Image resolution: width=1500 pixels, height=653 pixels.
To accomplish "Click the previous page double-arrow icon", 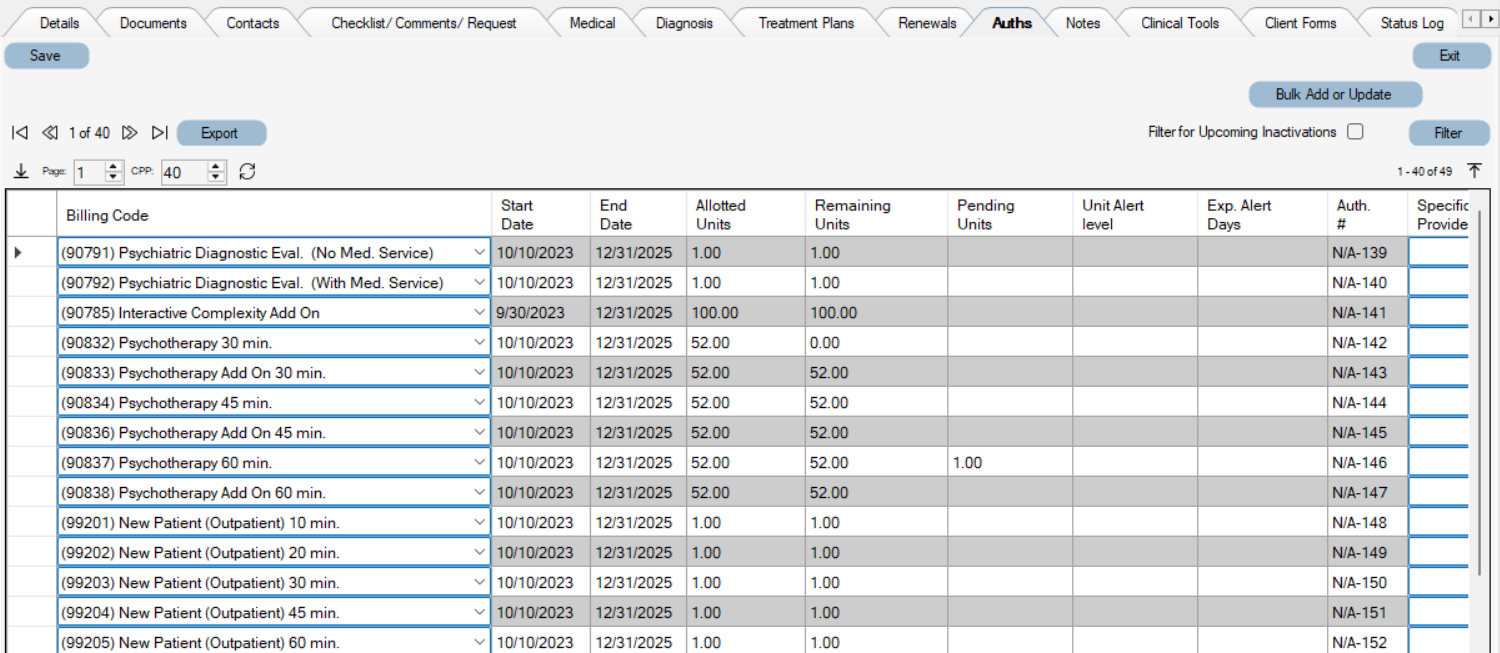I will [x=48, y=132].
